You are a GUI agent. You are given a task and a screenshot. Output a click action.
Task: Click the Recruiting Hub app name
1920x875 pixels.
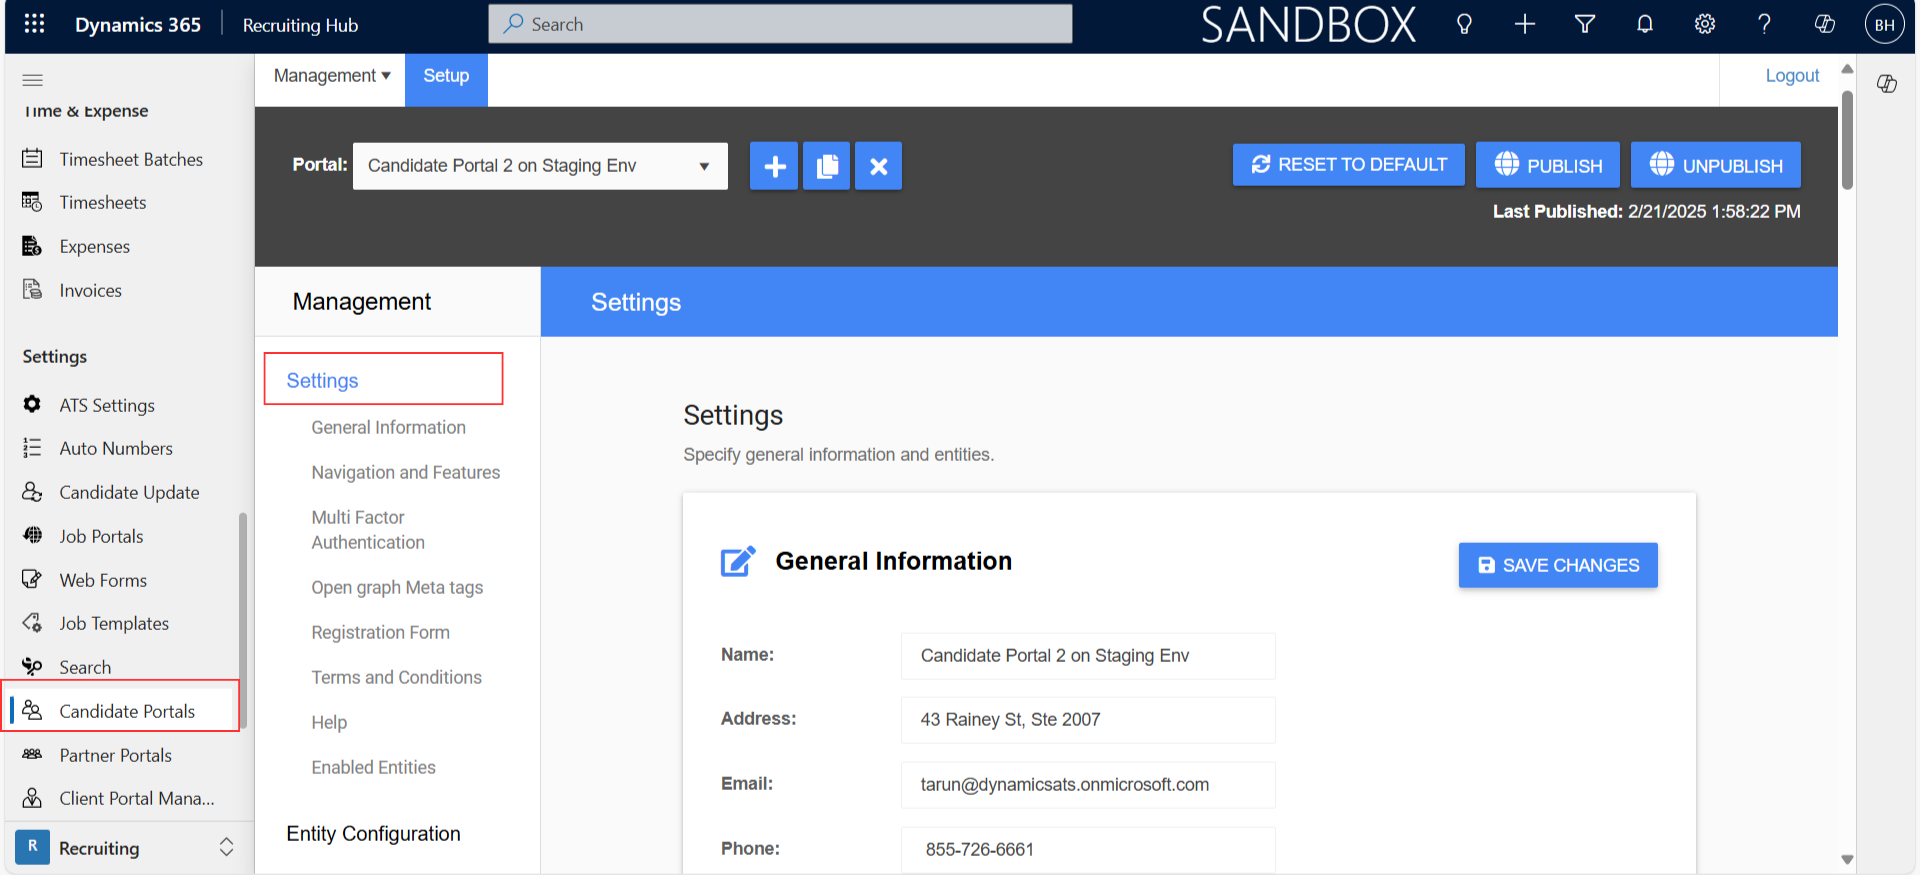tap(300, 25)
